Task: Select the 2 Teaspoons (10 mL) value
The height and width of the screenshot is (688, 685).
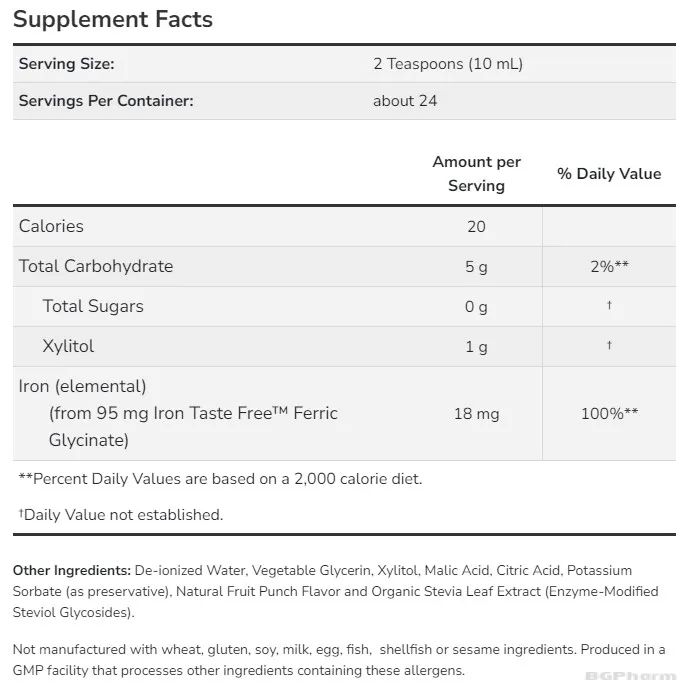Action: pos(448,64)
